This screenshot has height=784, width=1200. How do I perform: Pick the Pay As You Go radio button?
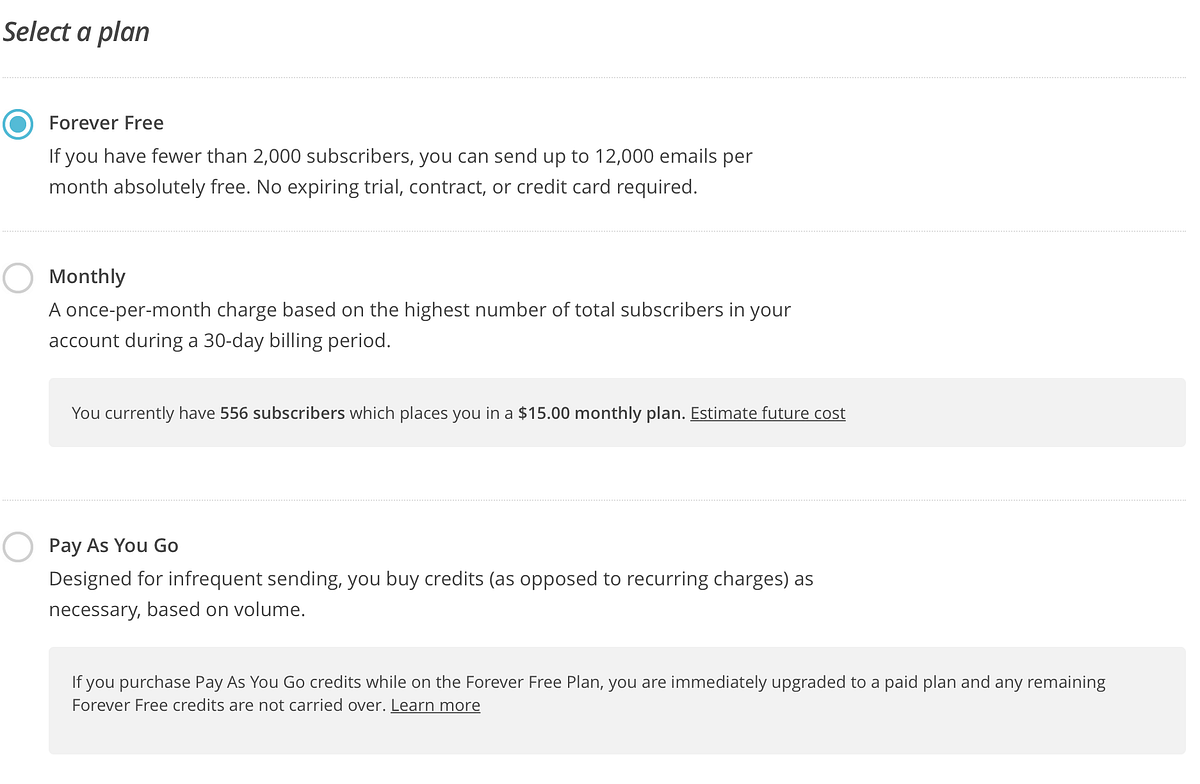point(18,546)
